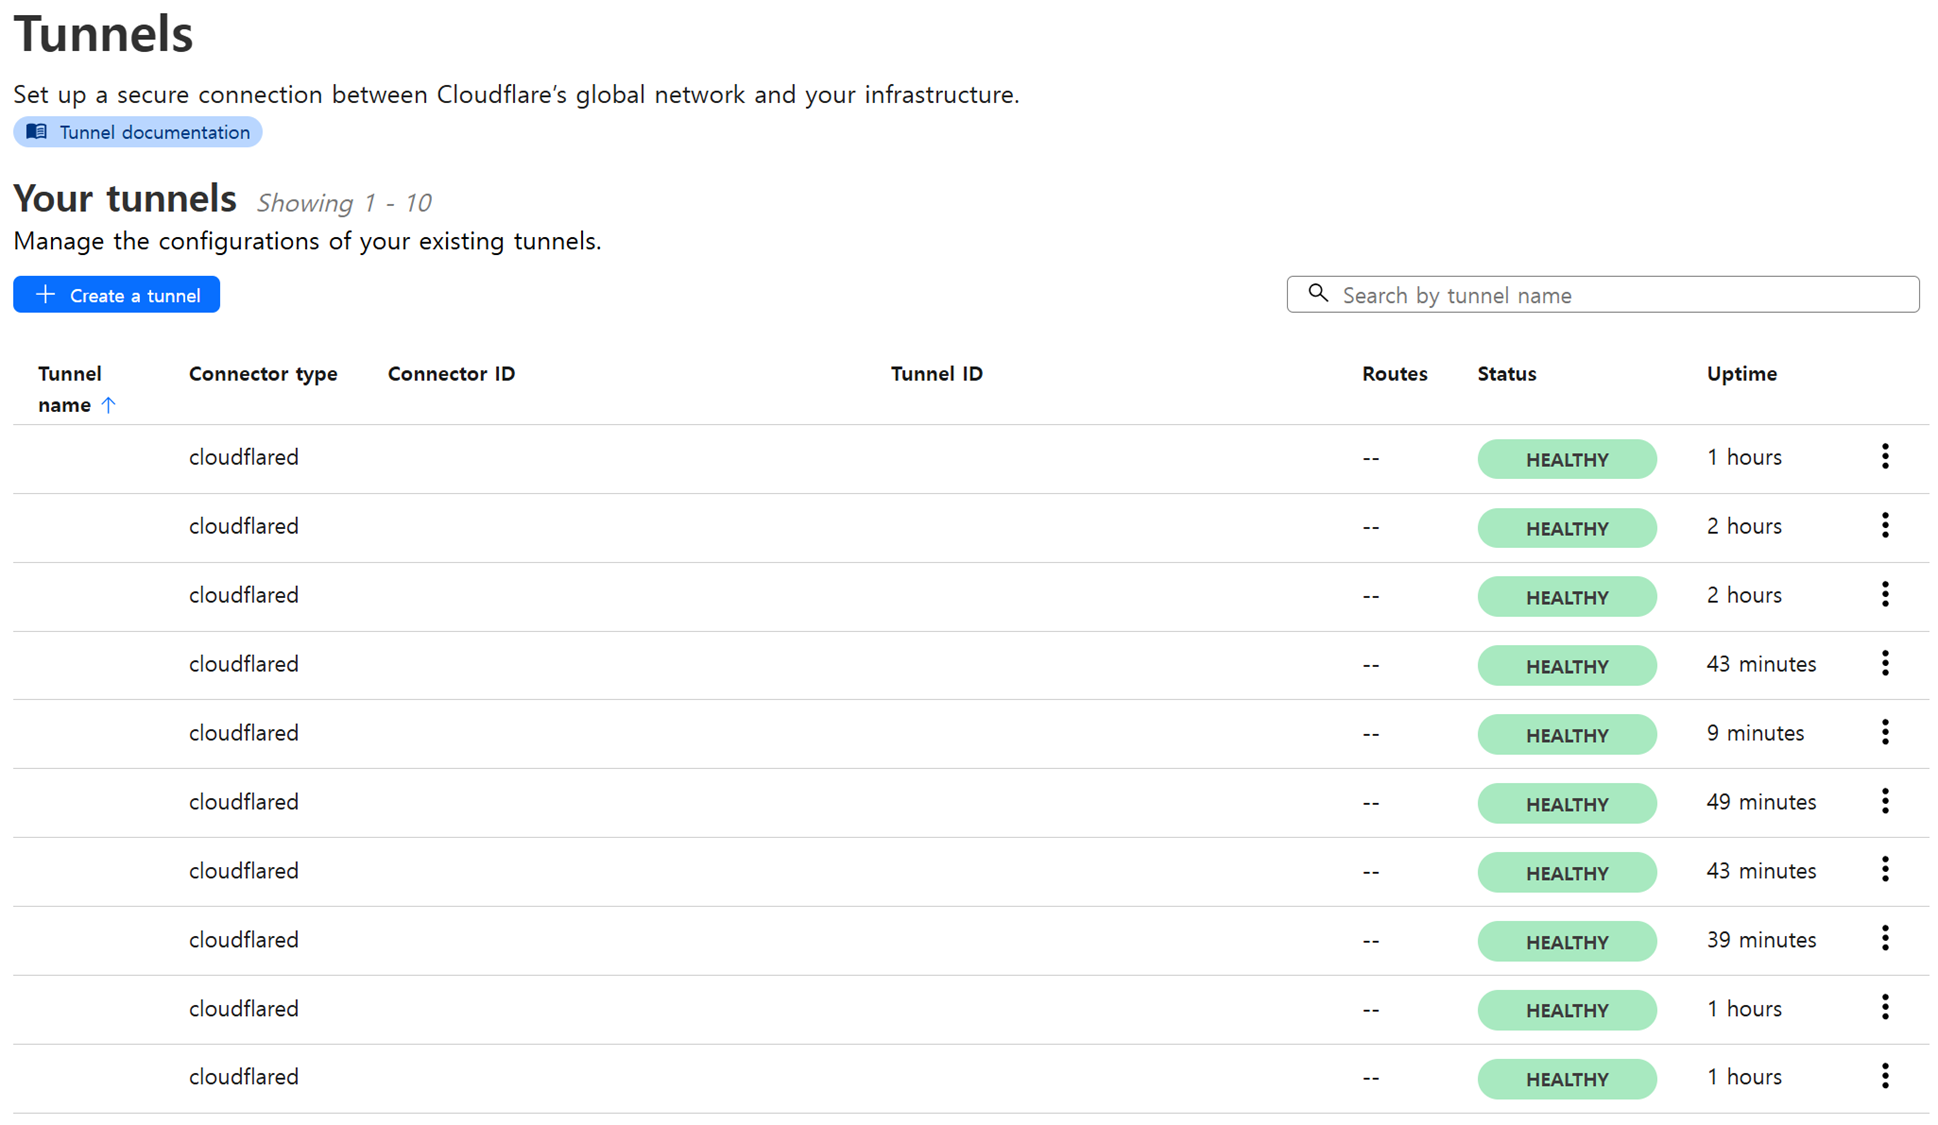
Task: Open kebab menu for 49 minutes uptime row
Action: point(1884,802)
